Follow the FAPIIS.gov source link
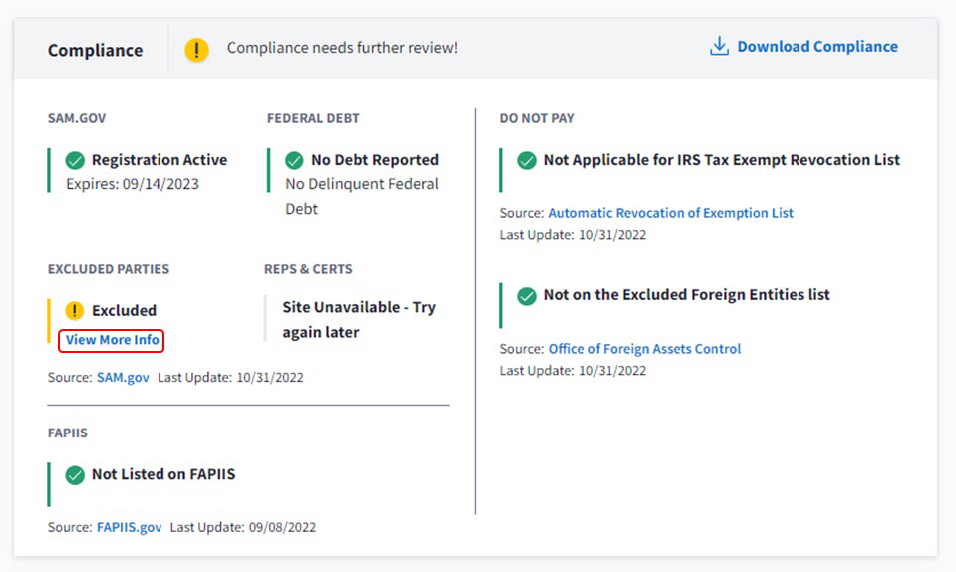Screen dimensions: 956x572 (x=129, y=527)
